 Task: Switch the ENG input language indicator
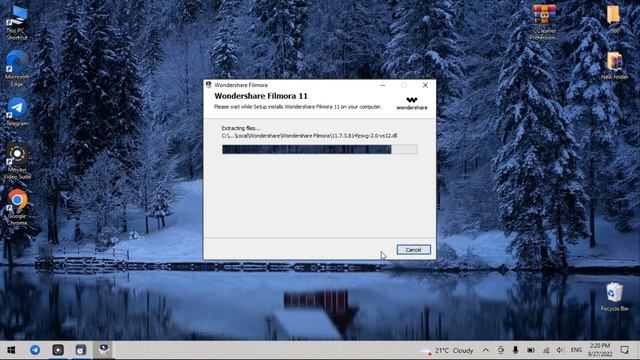pos(576,350)
